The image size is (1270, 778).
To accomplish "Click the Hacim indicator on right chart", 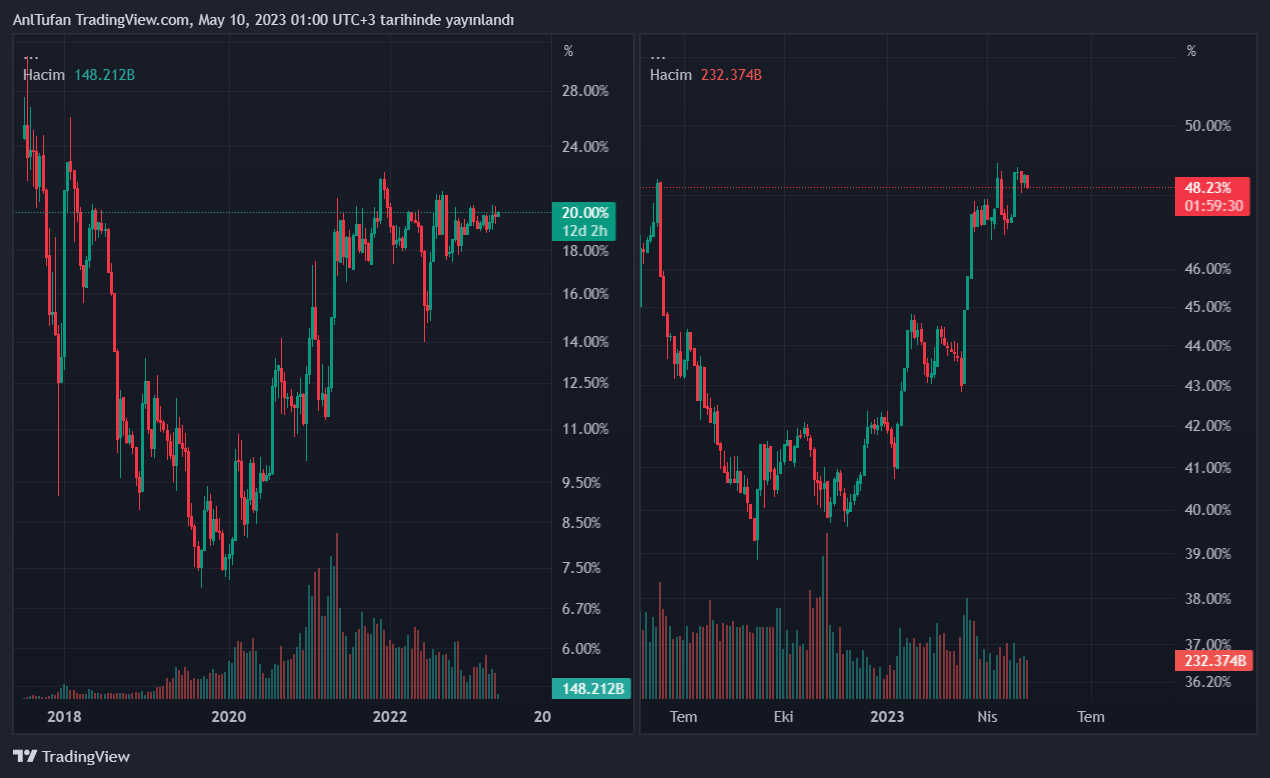I will pos(670,75).
